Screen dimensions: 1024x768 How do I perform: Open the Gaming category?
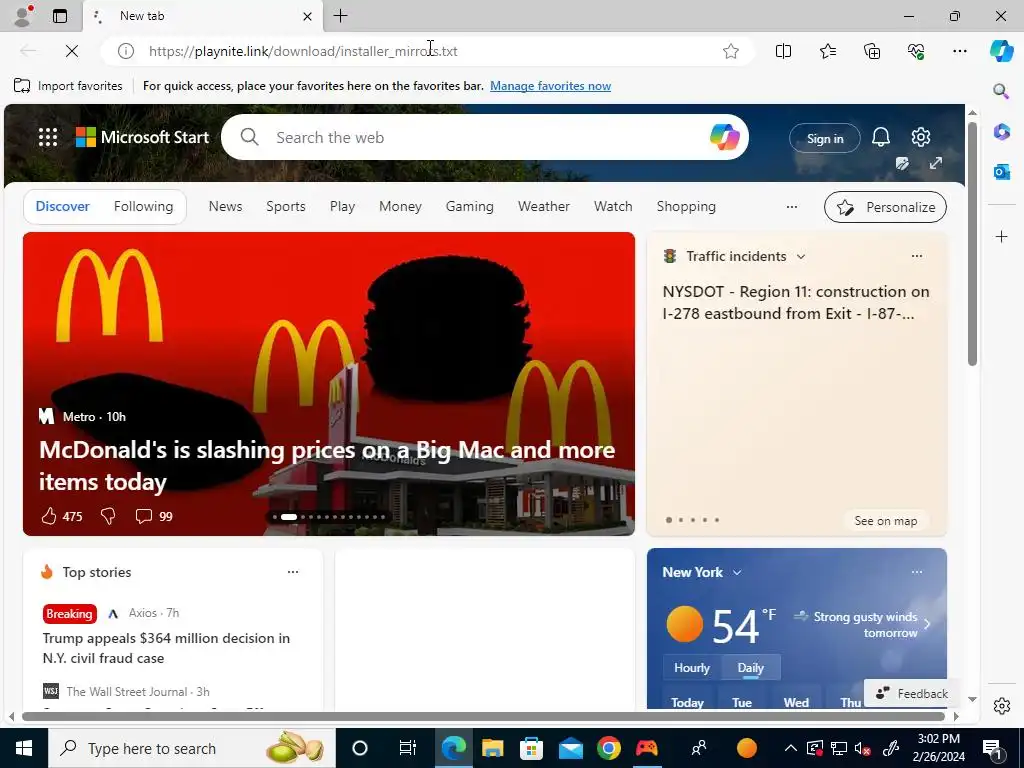470,206
